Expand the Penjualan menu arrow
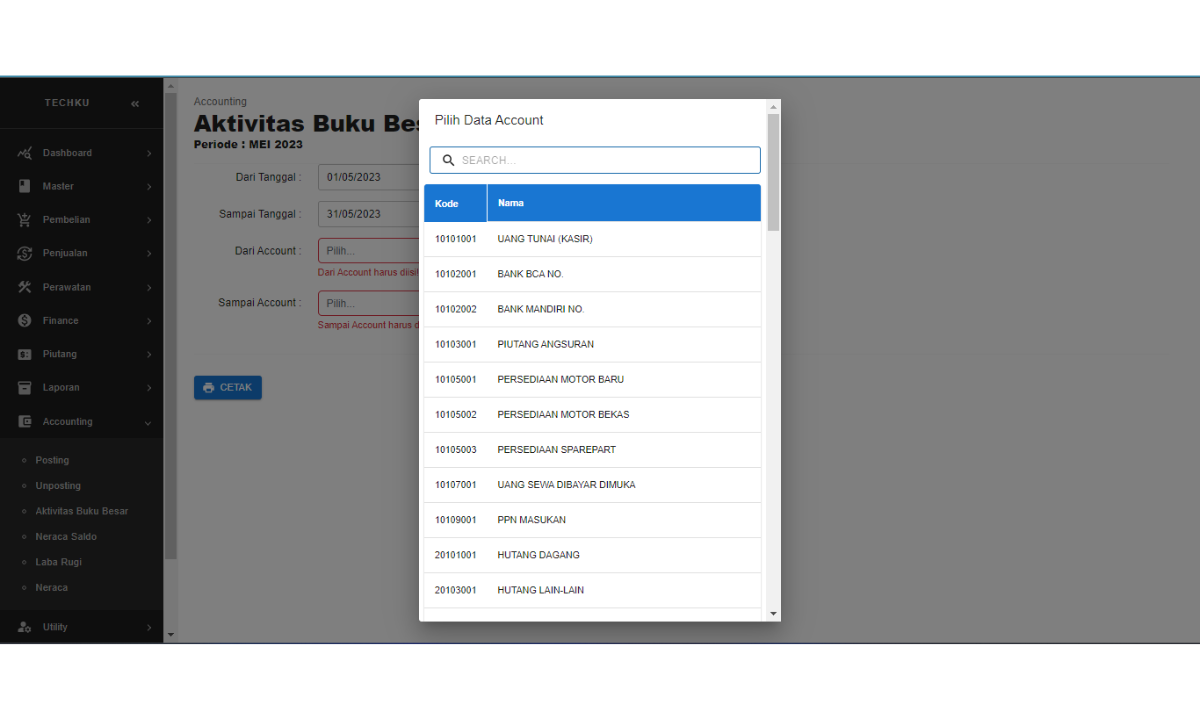1200x720 pixels. pos(148,254)
